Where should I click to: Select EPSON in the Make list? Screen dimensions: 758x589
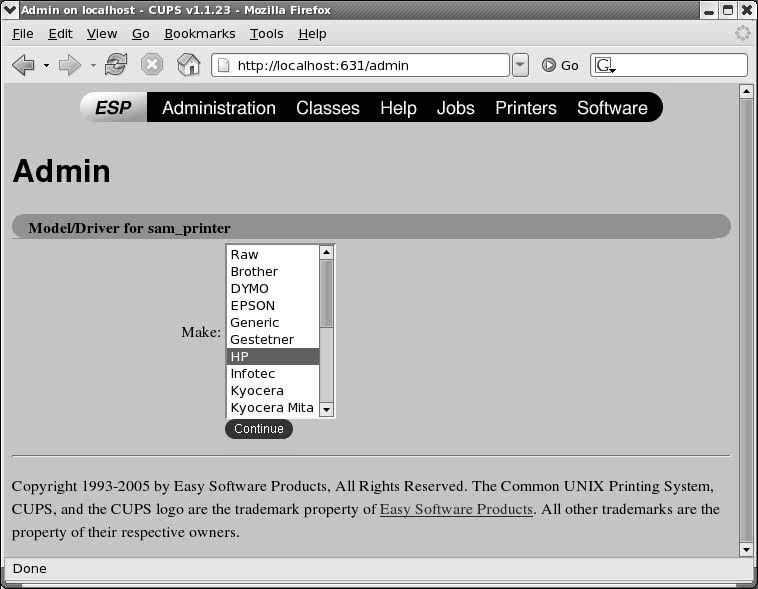pos(273,306)
